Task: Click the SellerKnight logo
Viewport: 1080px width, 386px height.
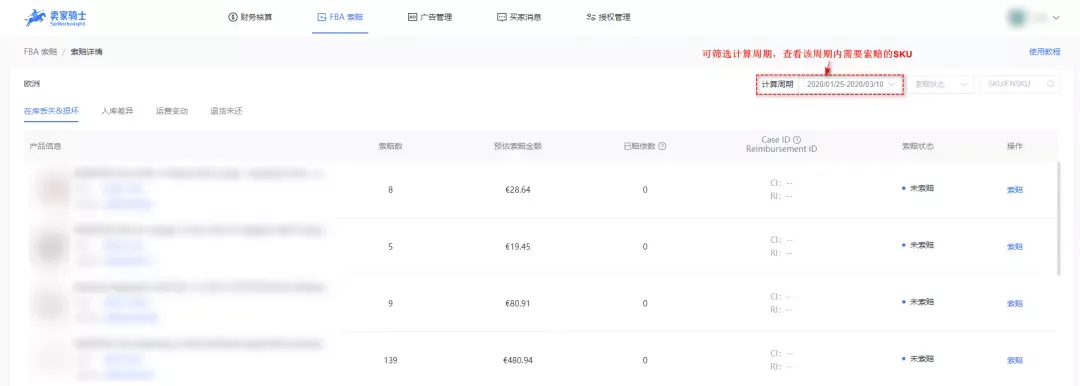Action: pos(55,17)
